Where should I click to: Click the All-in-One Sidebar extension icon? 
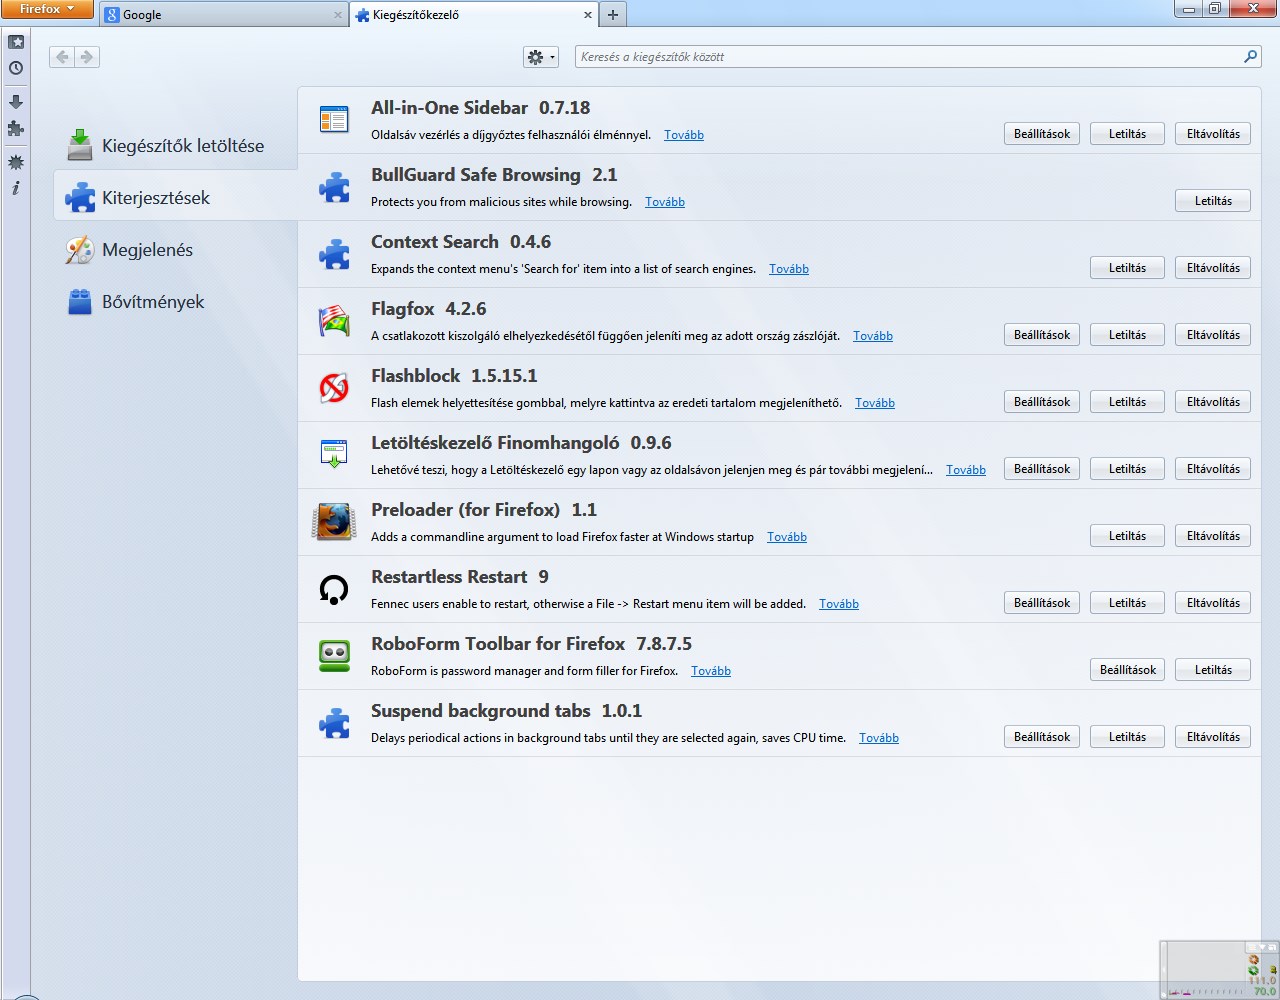(334, 120)
